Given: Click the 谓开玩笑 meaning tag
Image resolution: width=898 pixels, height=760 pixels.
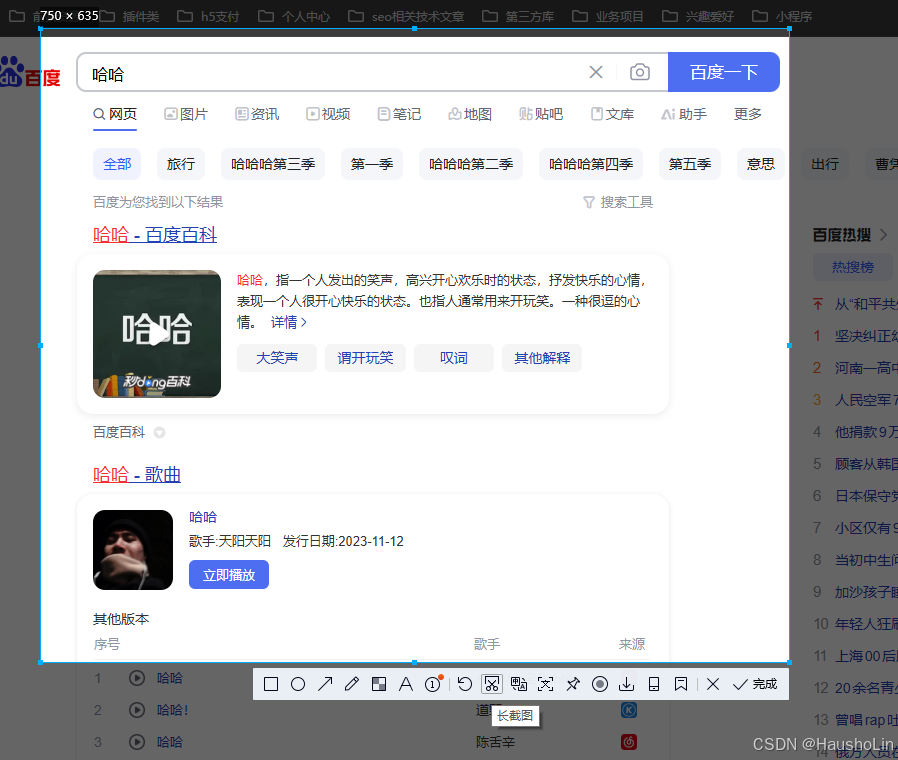Looking at the screenshot, I should coord(365,358).
